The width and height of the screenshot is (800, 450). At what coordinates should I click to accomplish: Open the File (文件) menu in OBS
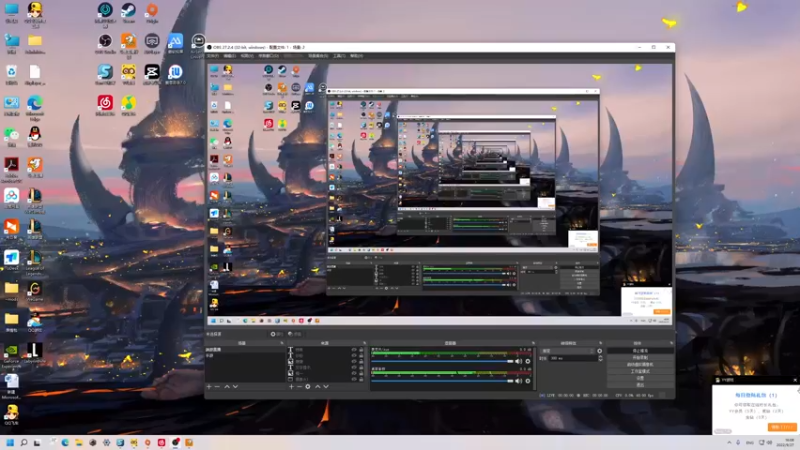point(213,56)
